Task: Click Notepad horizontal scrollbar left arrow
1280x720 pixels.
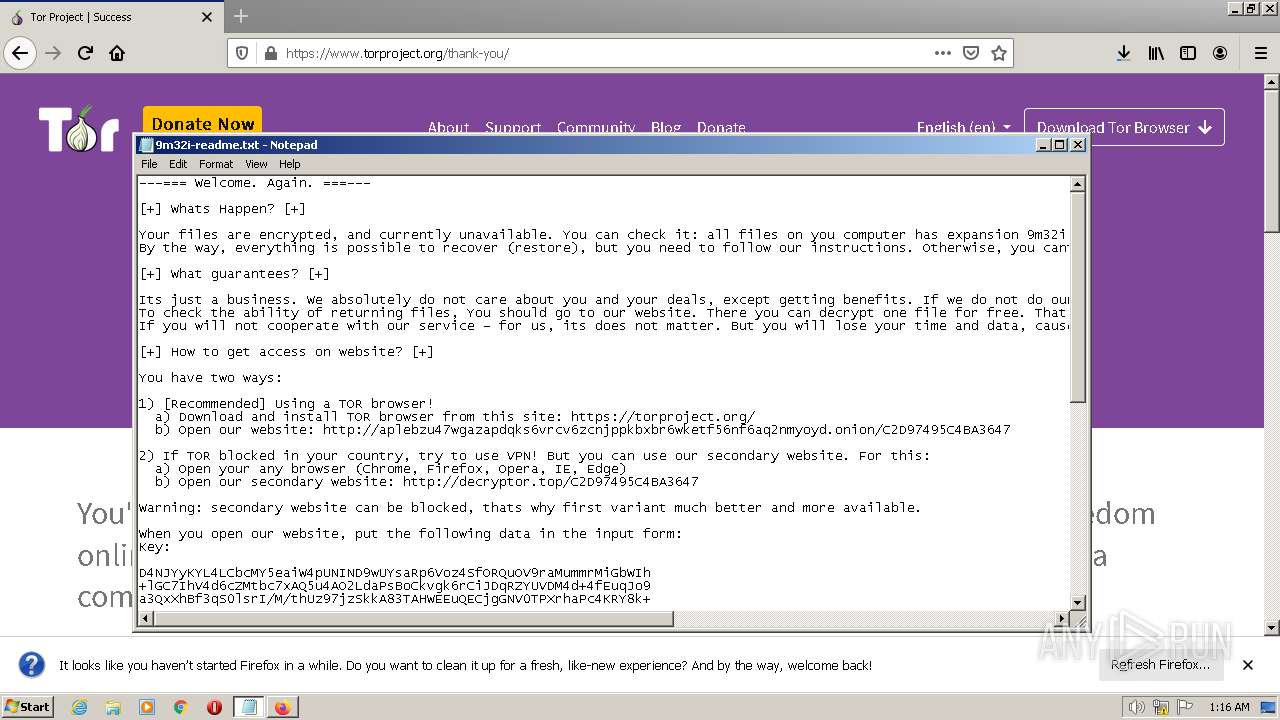Action: tap(146, 619)
